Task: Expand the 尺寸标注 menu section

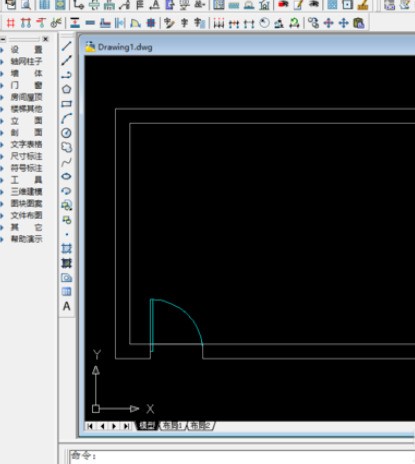Action: [x=26, y=156]
